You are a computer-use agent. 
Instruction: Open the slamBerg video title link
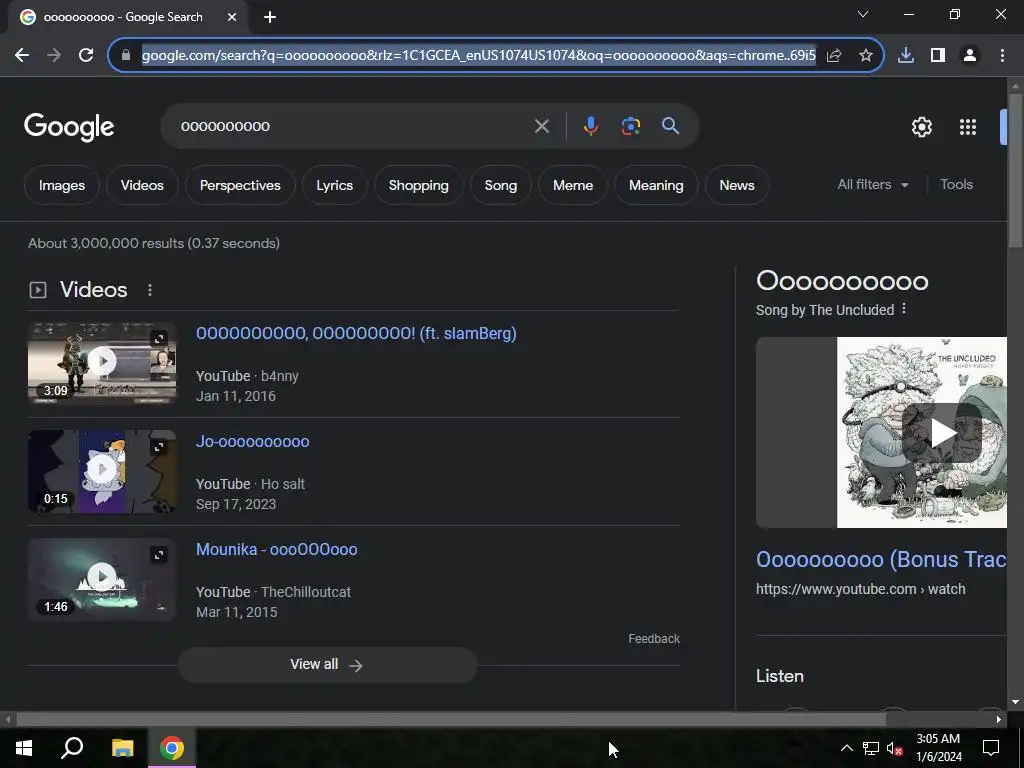(x=356, y=333)
